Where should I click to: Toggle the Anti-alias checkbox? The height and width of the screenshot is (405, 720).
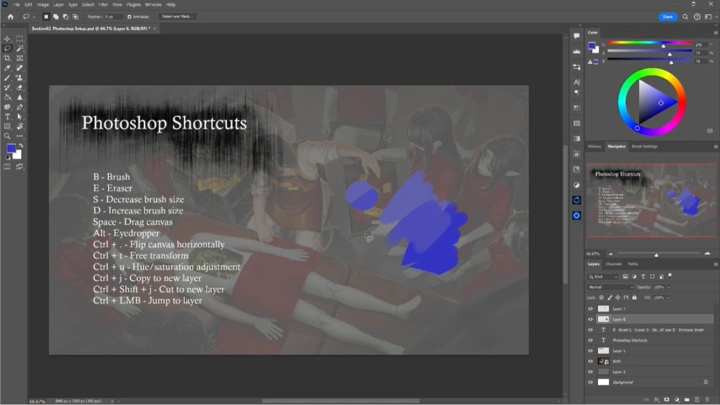129,17
